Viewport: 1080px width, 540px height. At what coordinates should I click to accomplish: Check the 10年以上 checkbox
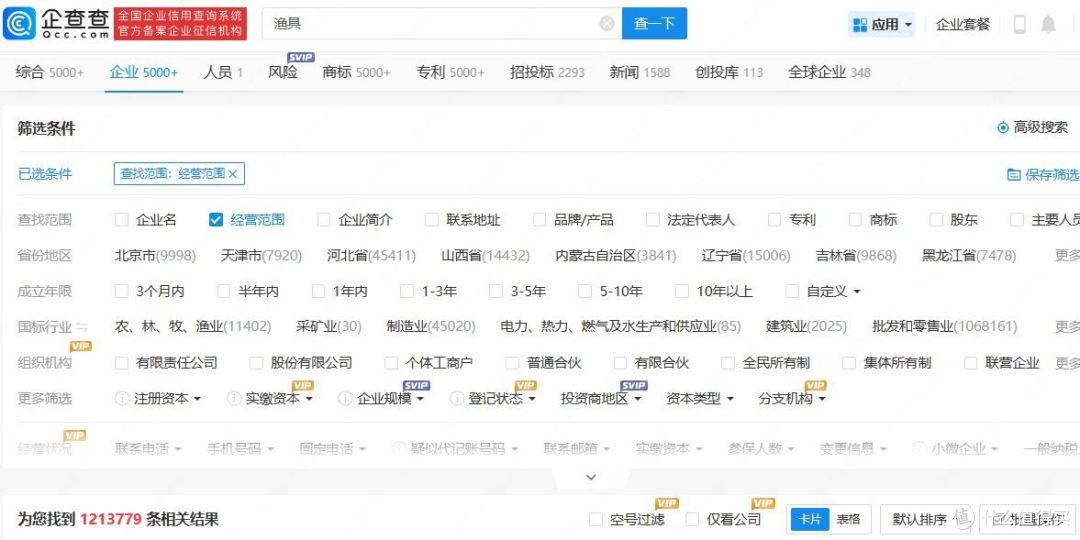click(x=683, y=291)
